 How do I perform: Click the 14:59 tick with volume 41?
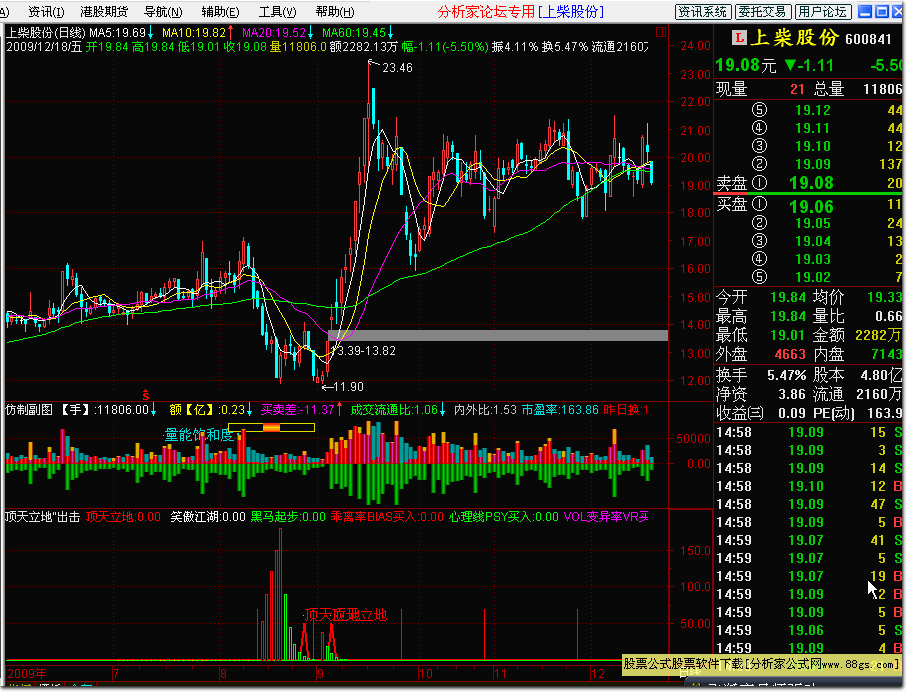click(809, 540)
